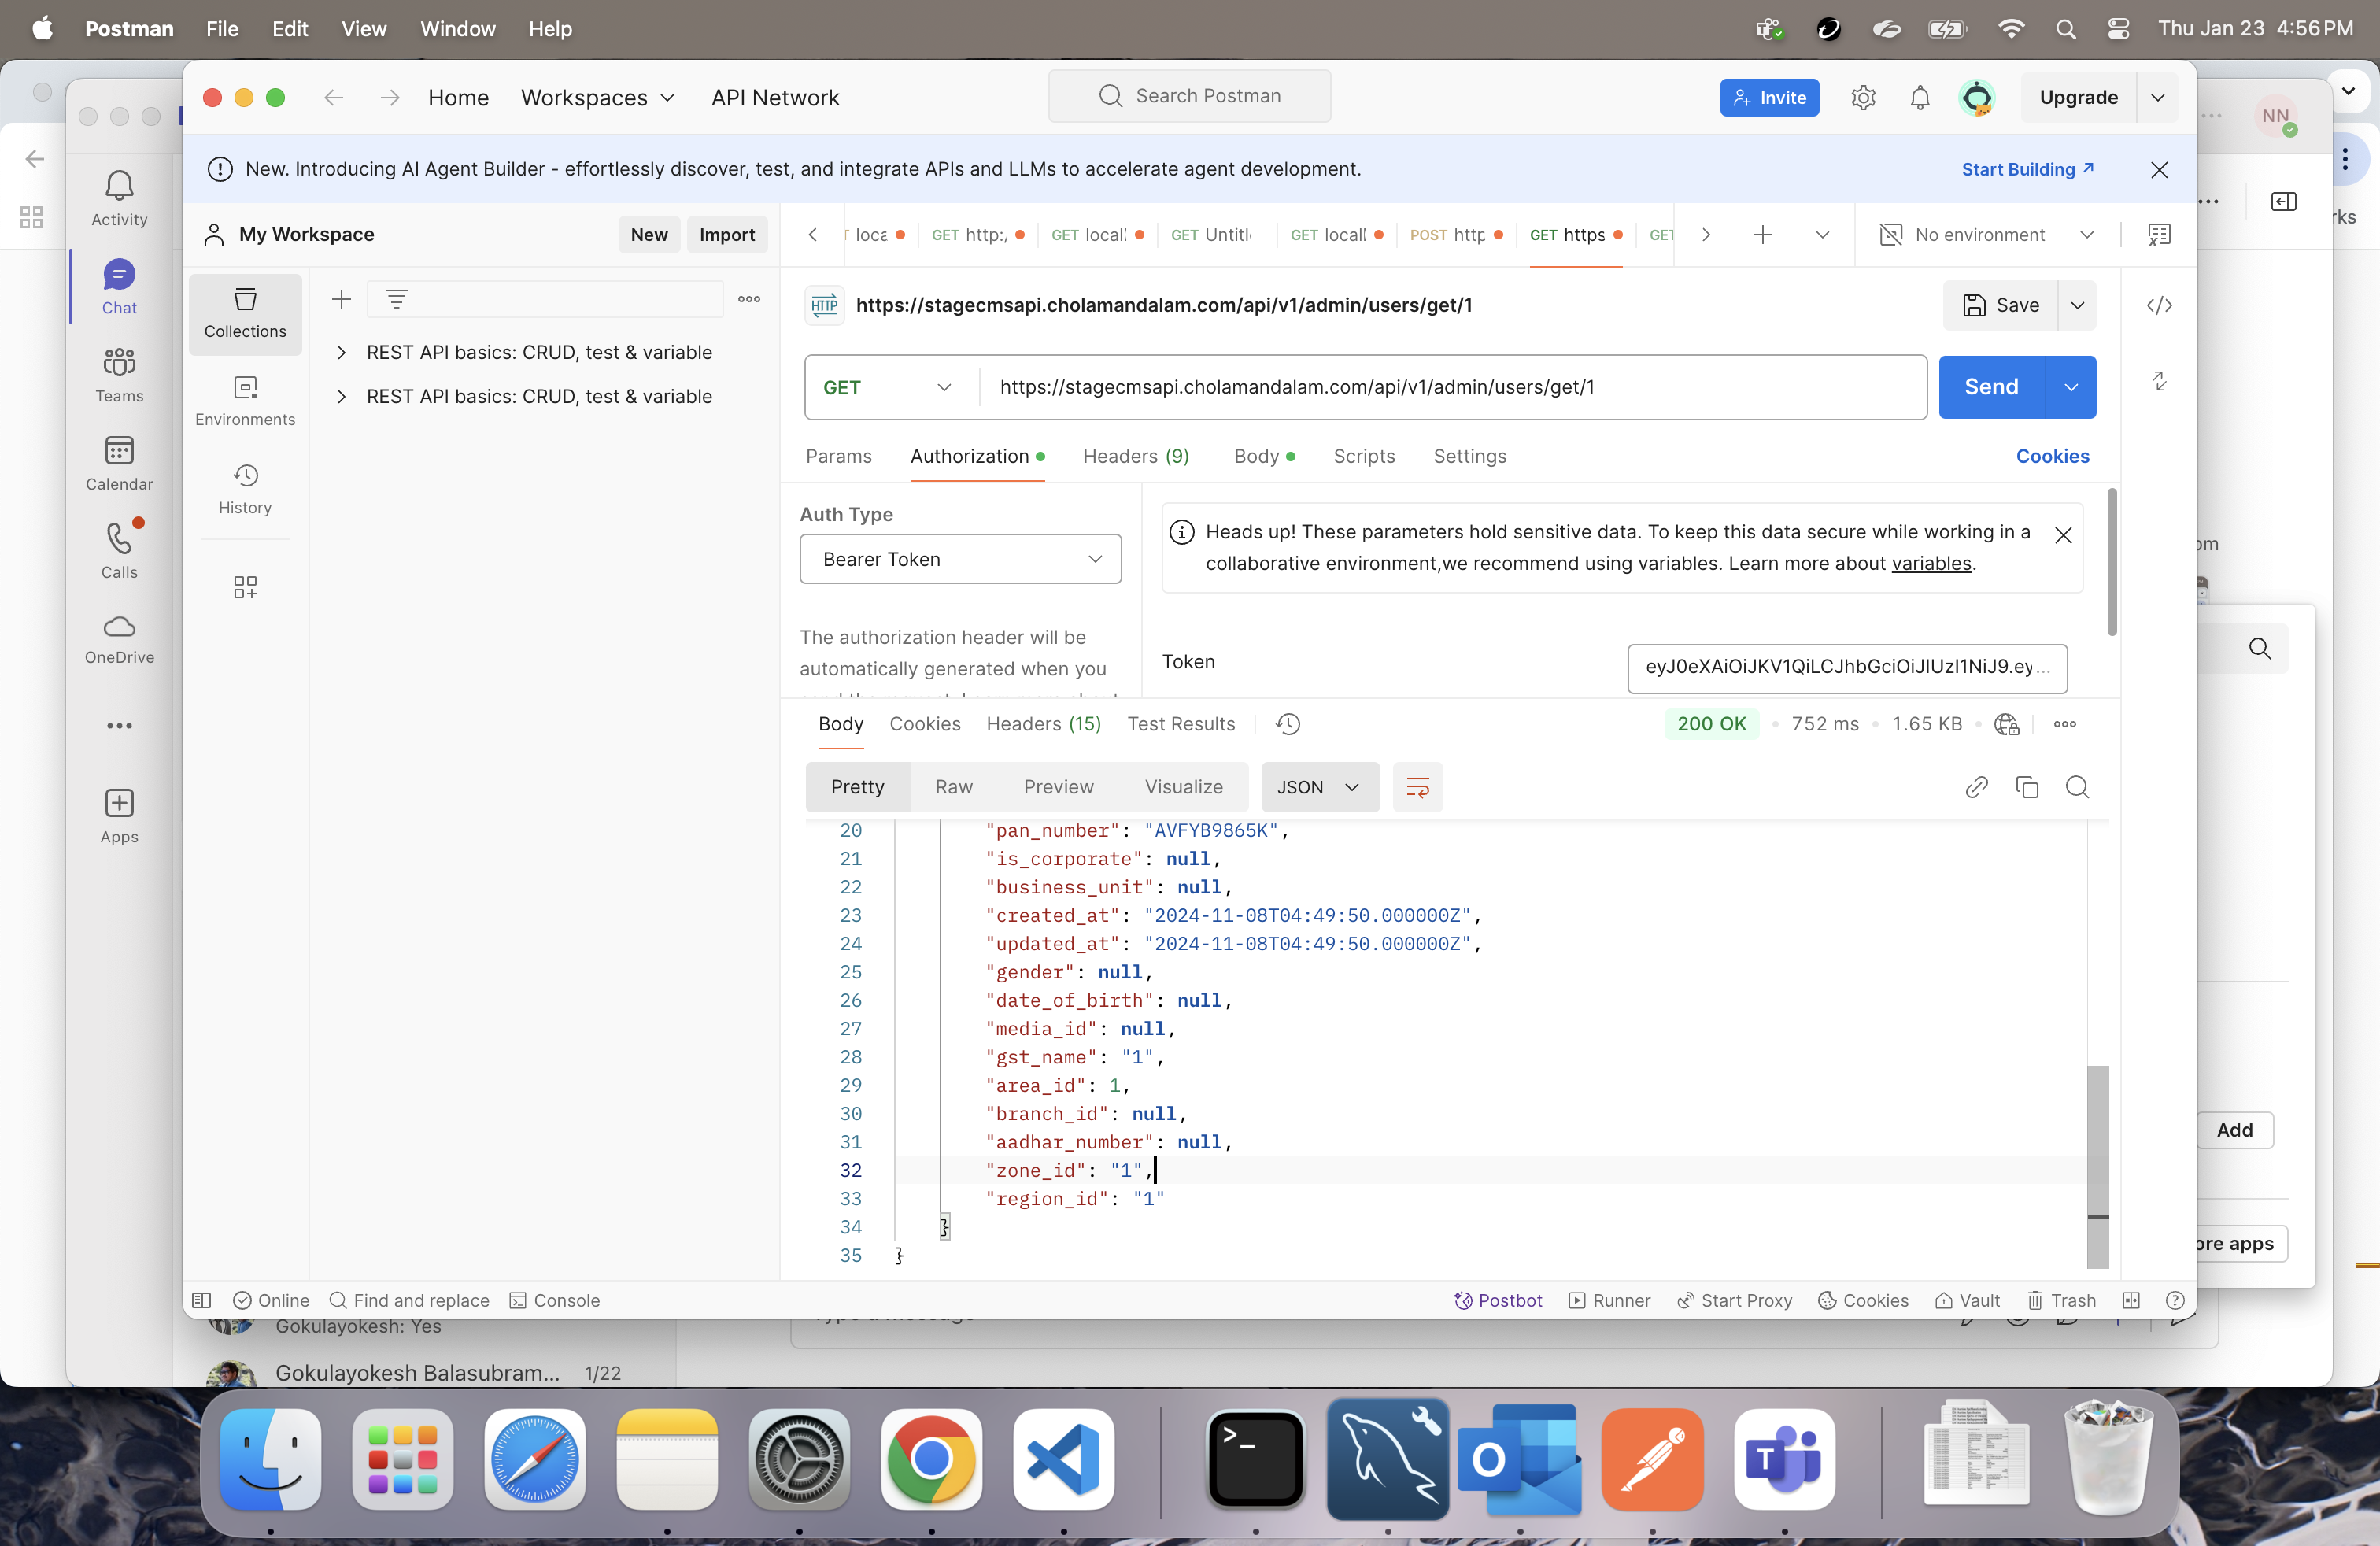2380x1546 pixels.
Task: Select the Raw response view
Action: pos(953,787)
